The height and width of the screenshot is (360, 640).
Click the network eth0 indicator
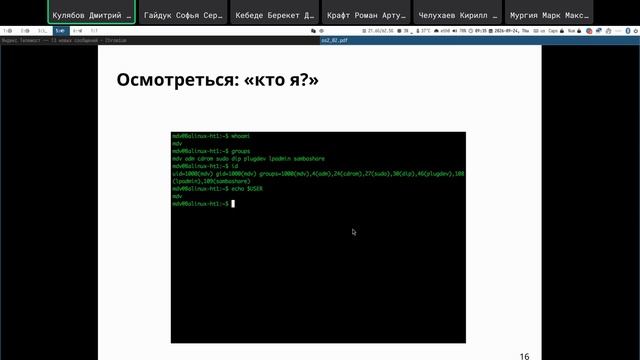click(x=442, y=31)
